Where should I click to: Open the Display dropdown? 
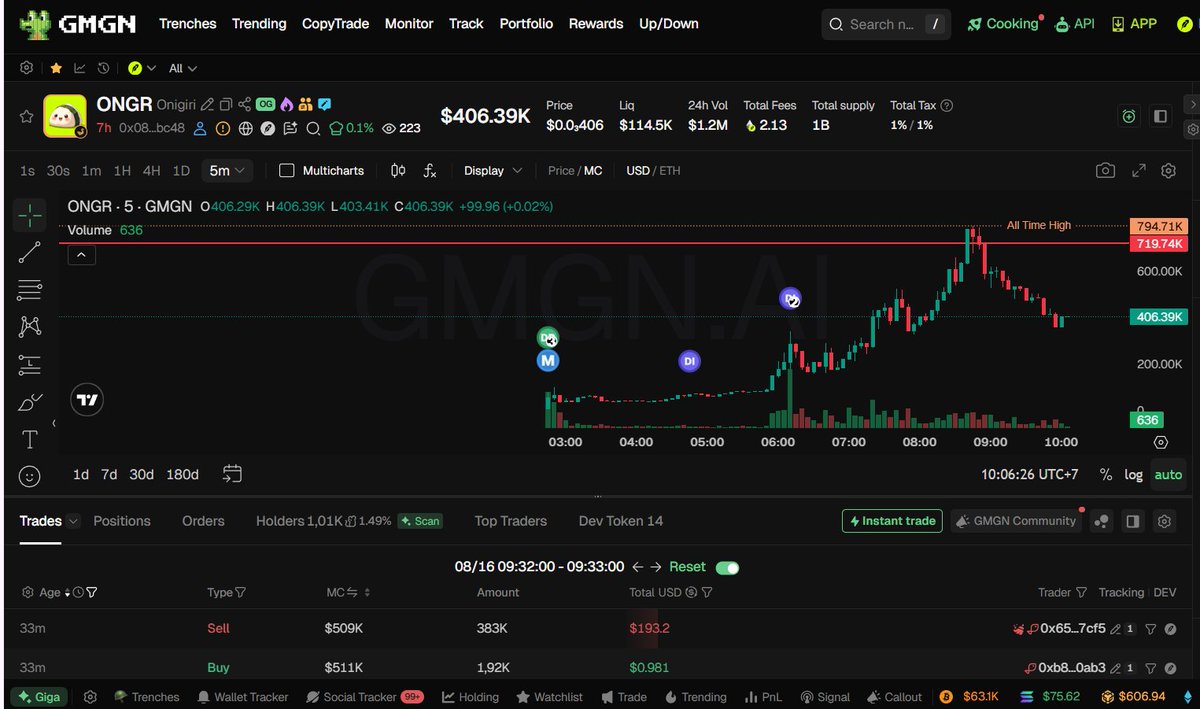coord(493,171)
